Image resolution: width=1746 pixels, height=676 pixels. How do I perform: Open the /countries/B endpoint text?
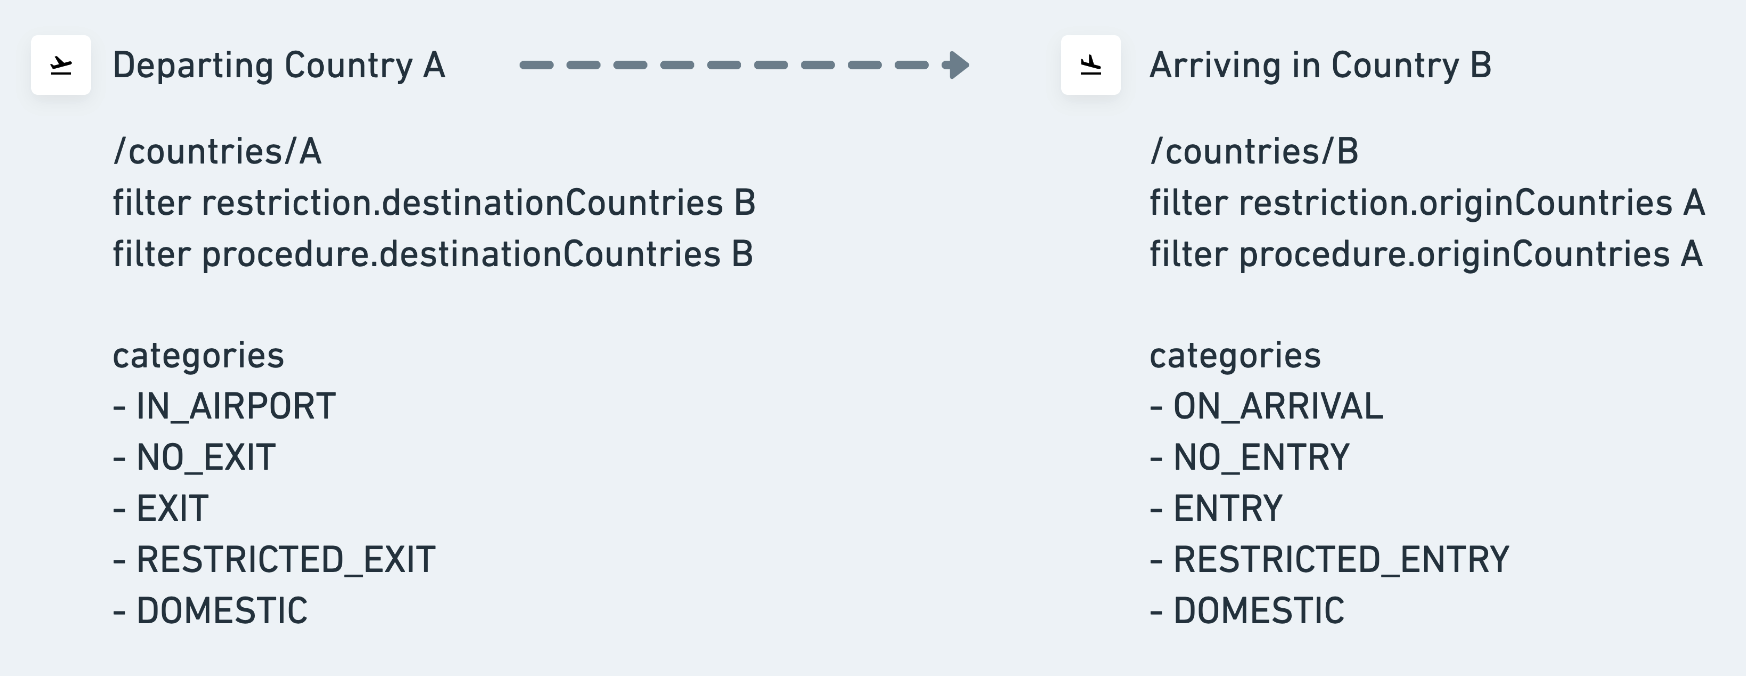(x=1254, y=151)
